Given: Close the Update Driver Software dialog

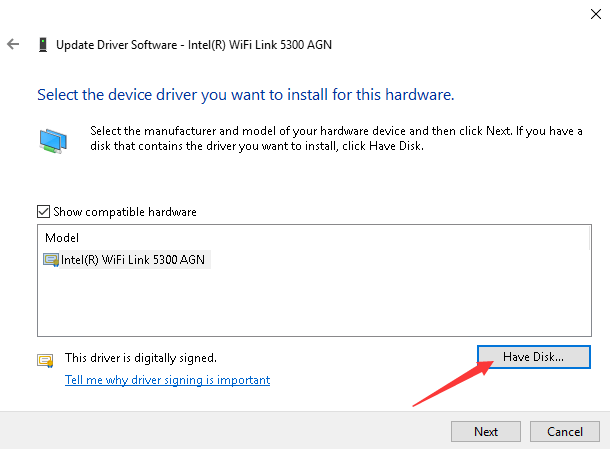Looking at the screenshot, I should pyautogui.click(x=596, y=14).
